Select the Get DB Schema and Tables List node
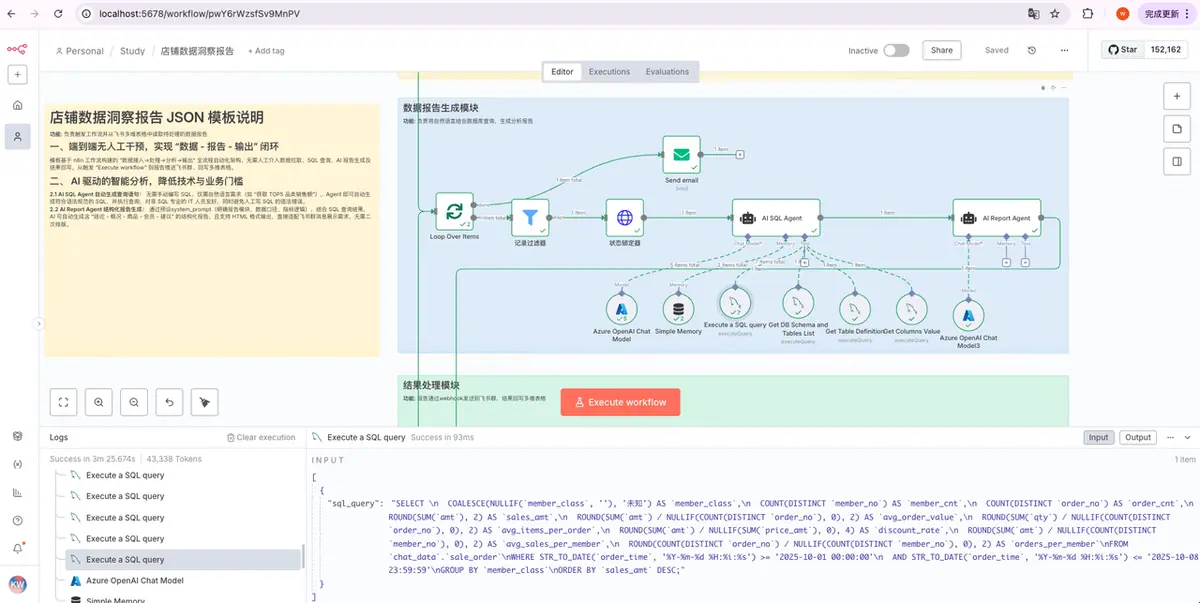1200x603 pixels. pos(797,302)
